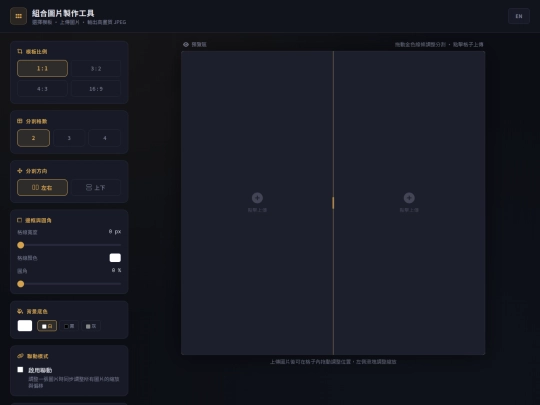Click the border width slider handle

point(21,245)
